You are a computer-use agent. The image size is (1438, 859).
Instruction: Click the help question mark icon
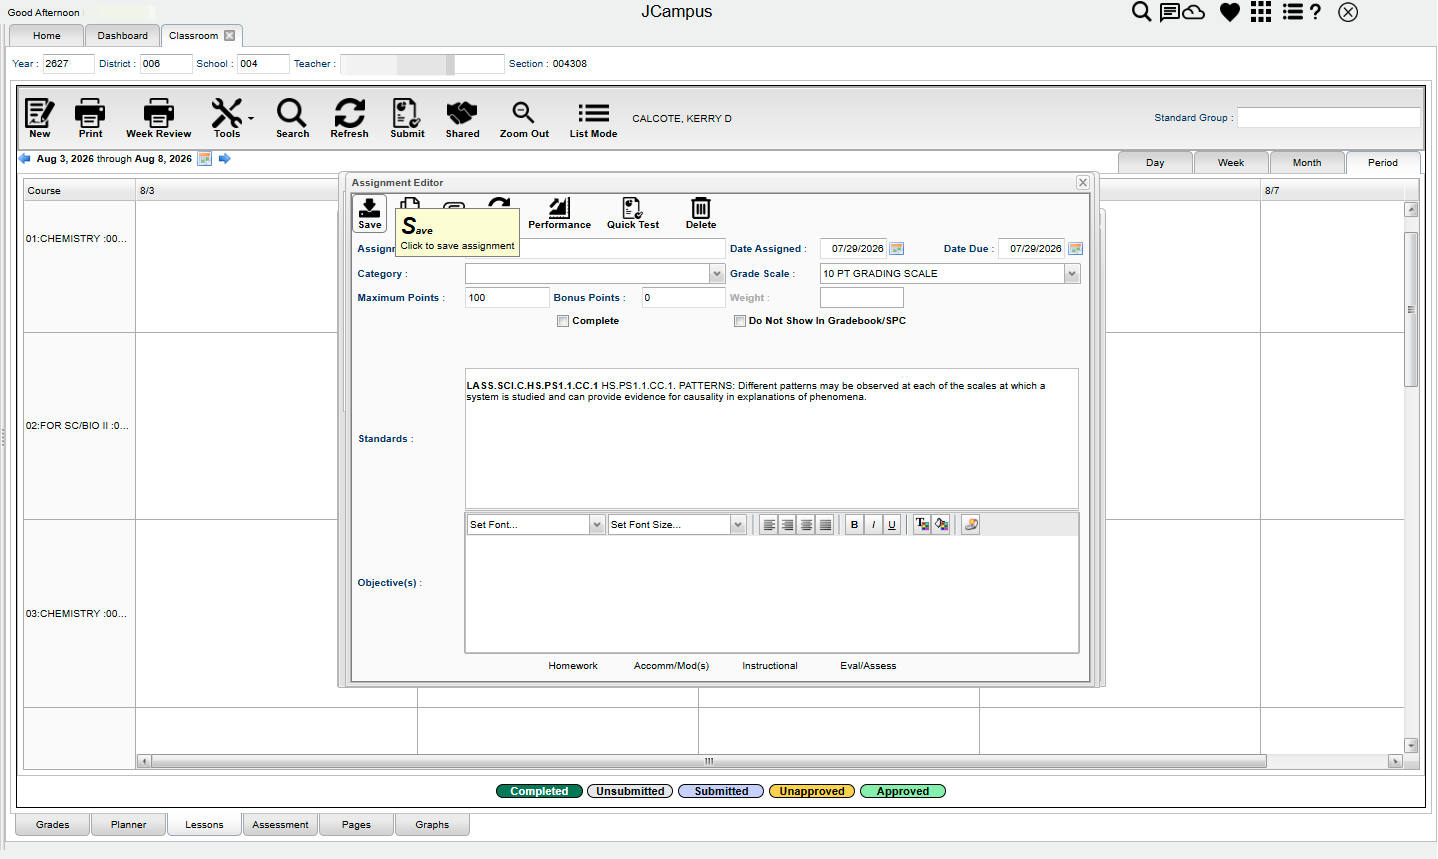(x=1315, y=12)
